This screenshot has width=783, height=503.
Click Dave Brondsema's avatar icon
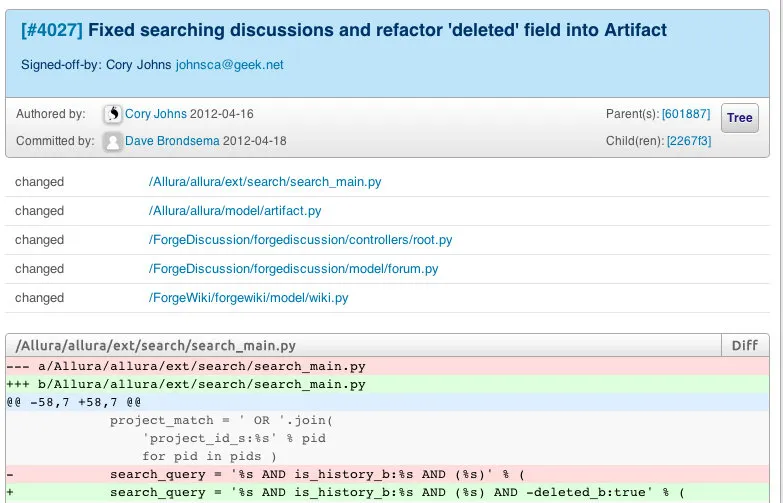coord(113,141)
